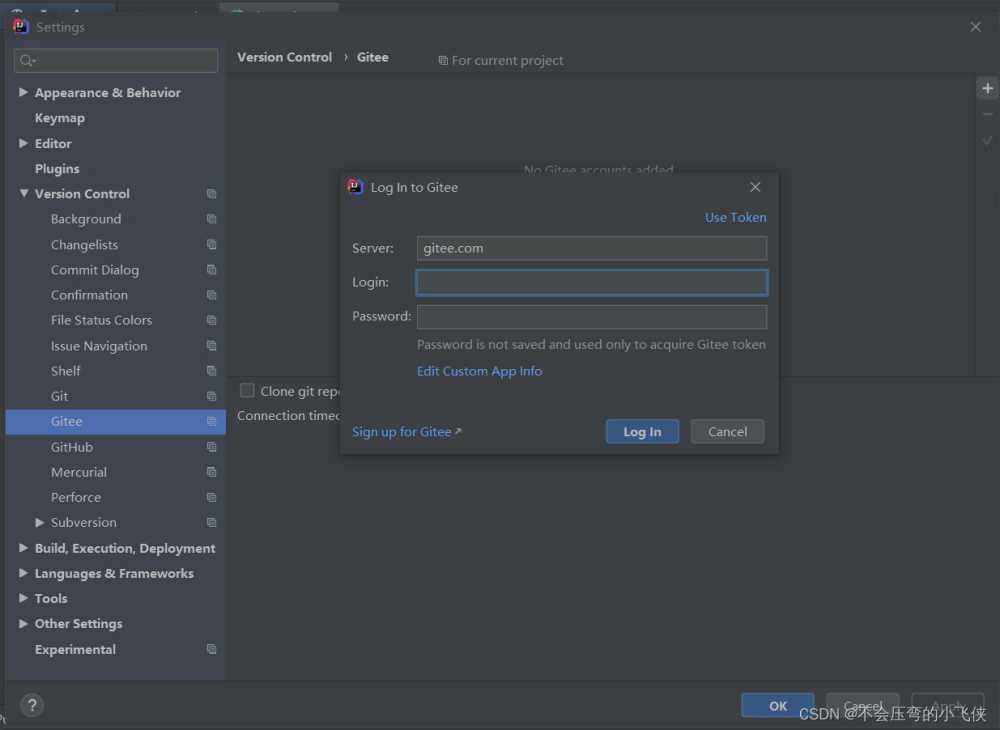Click the Use Token link
The width and height of the screenshot is (1000, 730).
tap(735, 217)
